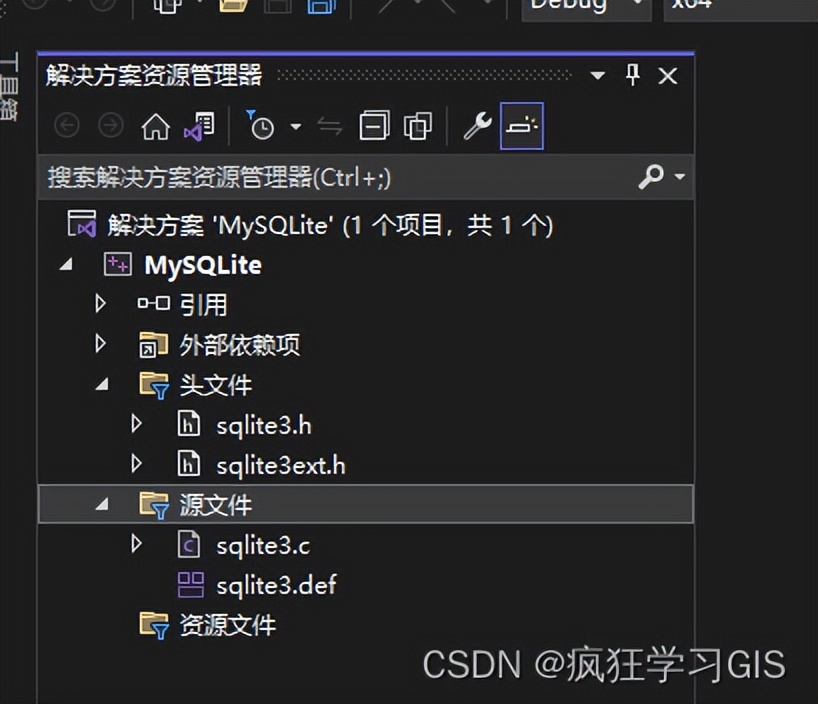Toggle the Preview Selected Items button
Viewport: 818px width, 704px height.
tap(522, 126)
